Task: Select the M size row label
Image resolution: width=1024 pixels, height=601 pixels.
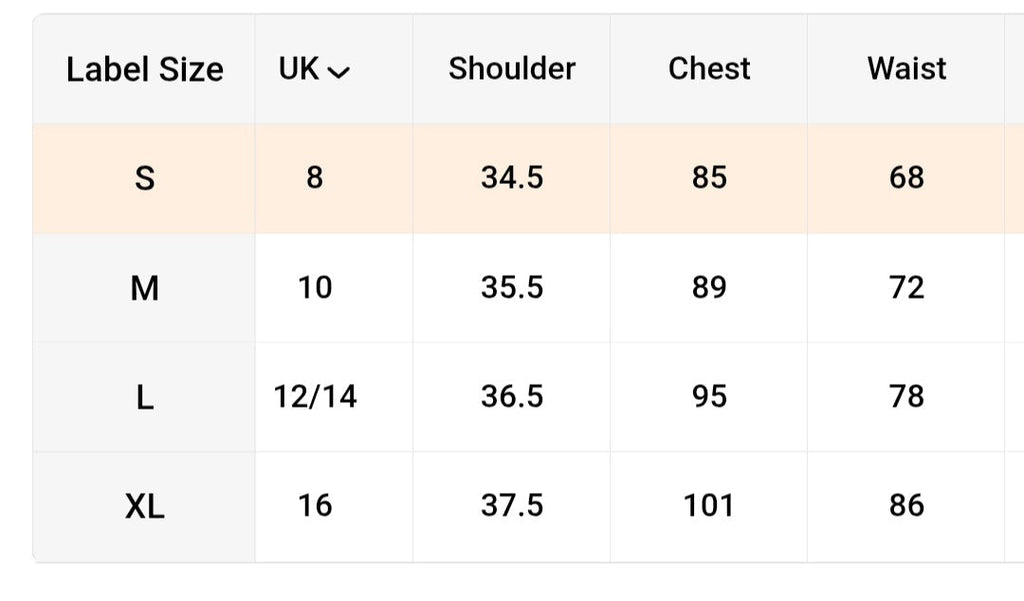Action: [x=144, y=288]
